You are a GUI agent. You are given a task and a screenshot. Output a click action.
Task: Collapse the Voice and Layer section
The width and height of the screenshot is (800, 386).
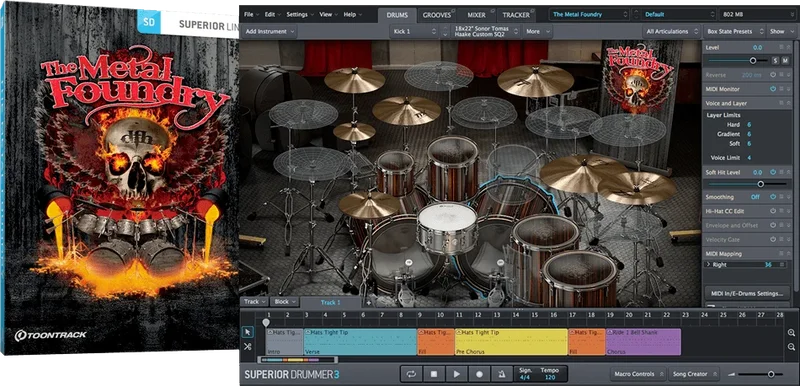(788, 103)
